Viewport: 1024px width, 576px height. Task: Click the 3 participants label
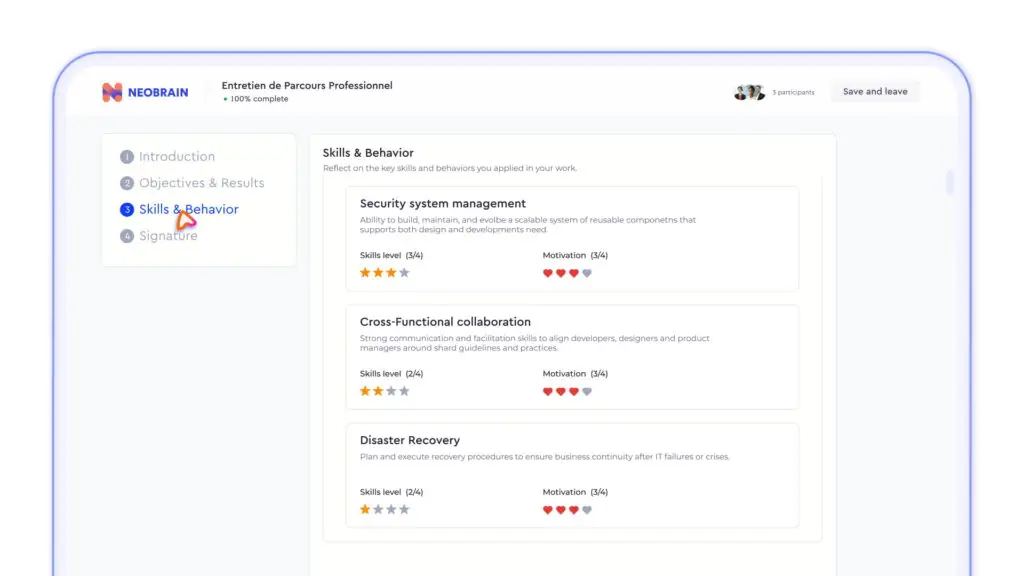tap(793, 93)
